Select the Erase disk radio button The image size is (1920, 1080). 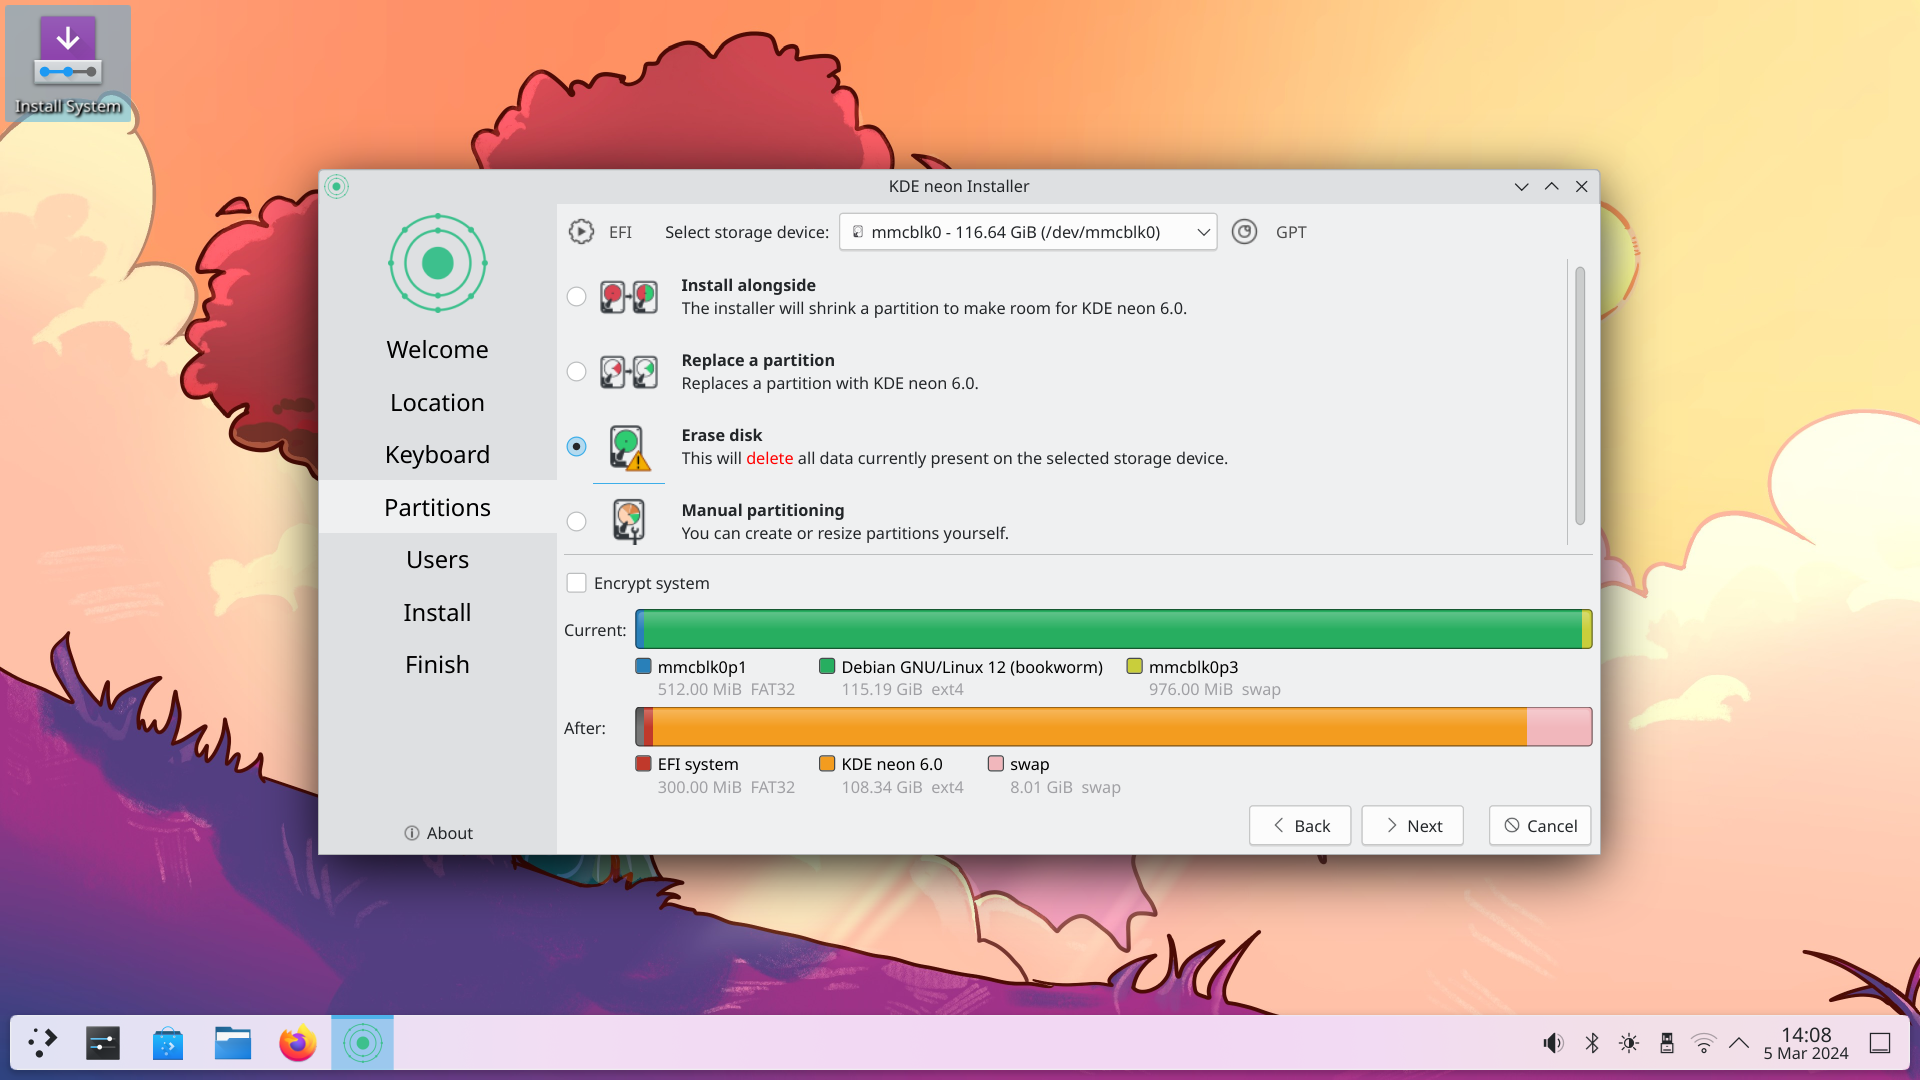[x=576, y=446]
